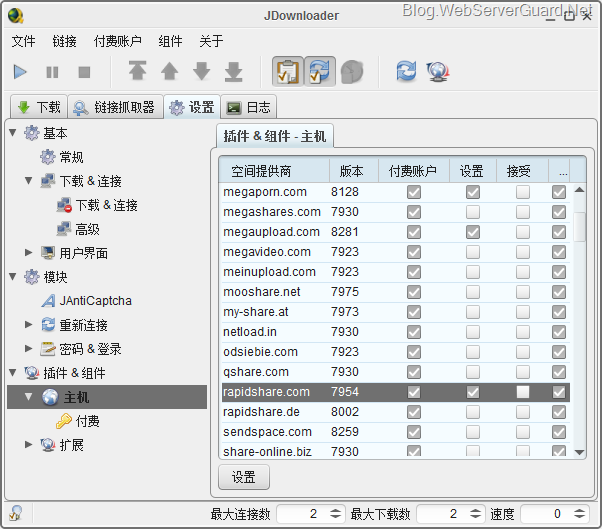Image resolution: width=602 pixels, height=529 pixels.
Task: Toggle rapidshare.com 接受 checkbox
Action: pos(523,392)
